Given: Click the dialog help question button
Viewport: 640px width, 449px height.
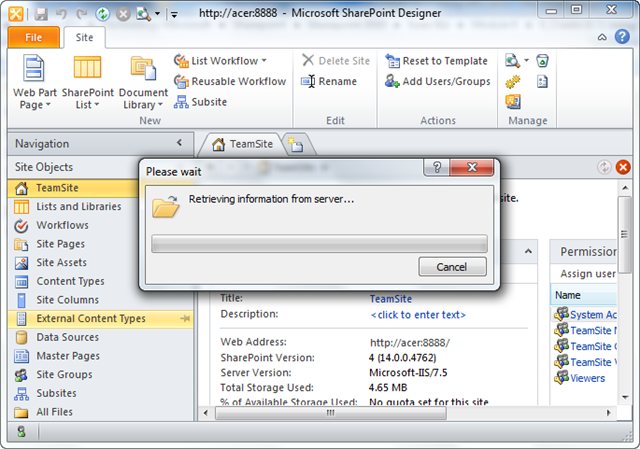Looking at the screenshot, I should 436,167.
